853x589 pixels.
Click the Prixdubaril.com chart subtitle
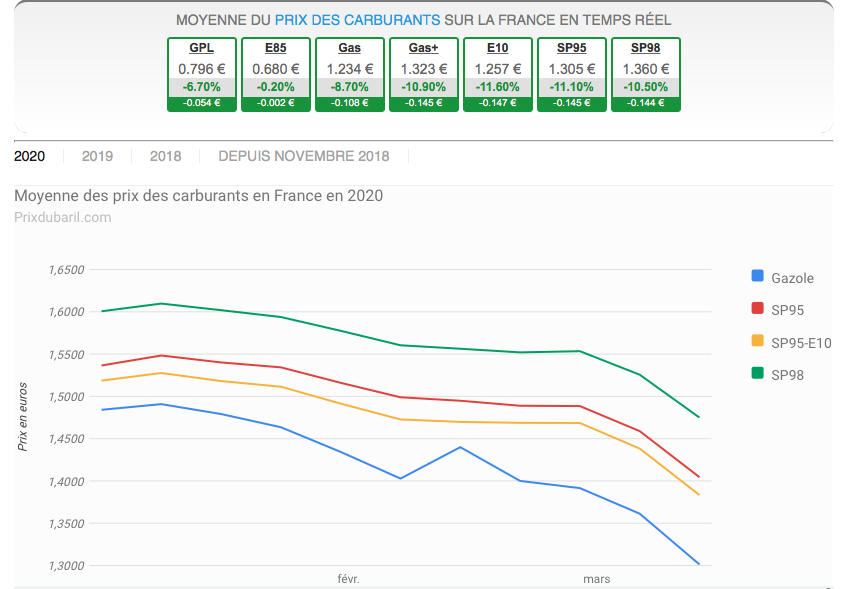[63, 217]
